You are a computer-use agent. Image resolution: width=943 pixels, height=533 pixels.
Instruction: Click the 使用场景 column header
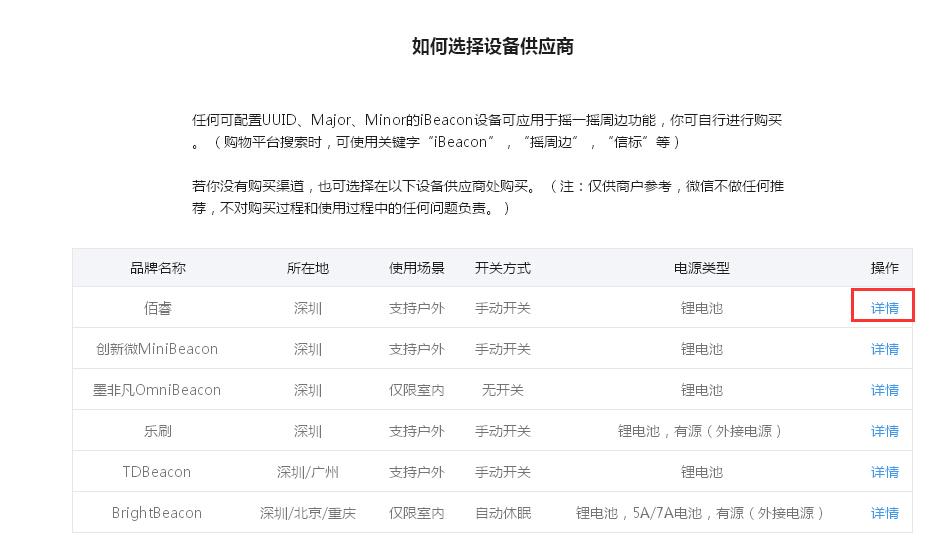(x=416, y=268)
